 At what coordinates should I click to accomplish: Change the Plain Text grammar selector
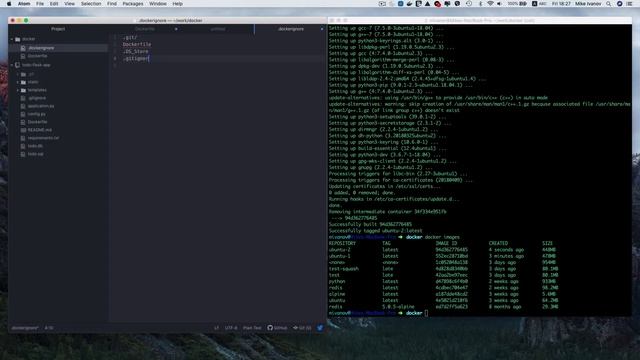252,328
